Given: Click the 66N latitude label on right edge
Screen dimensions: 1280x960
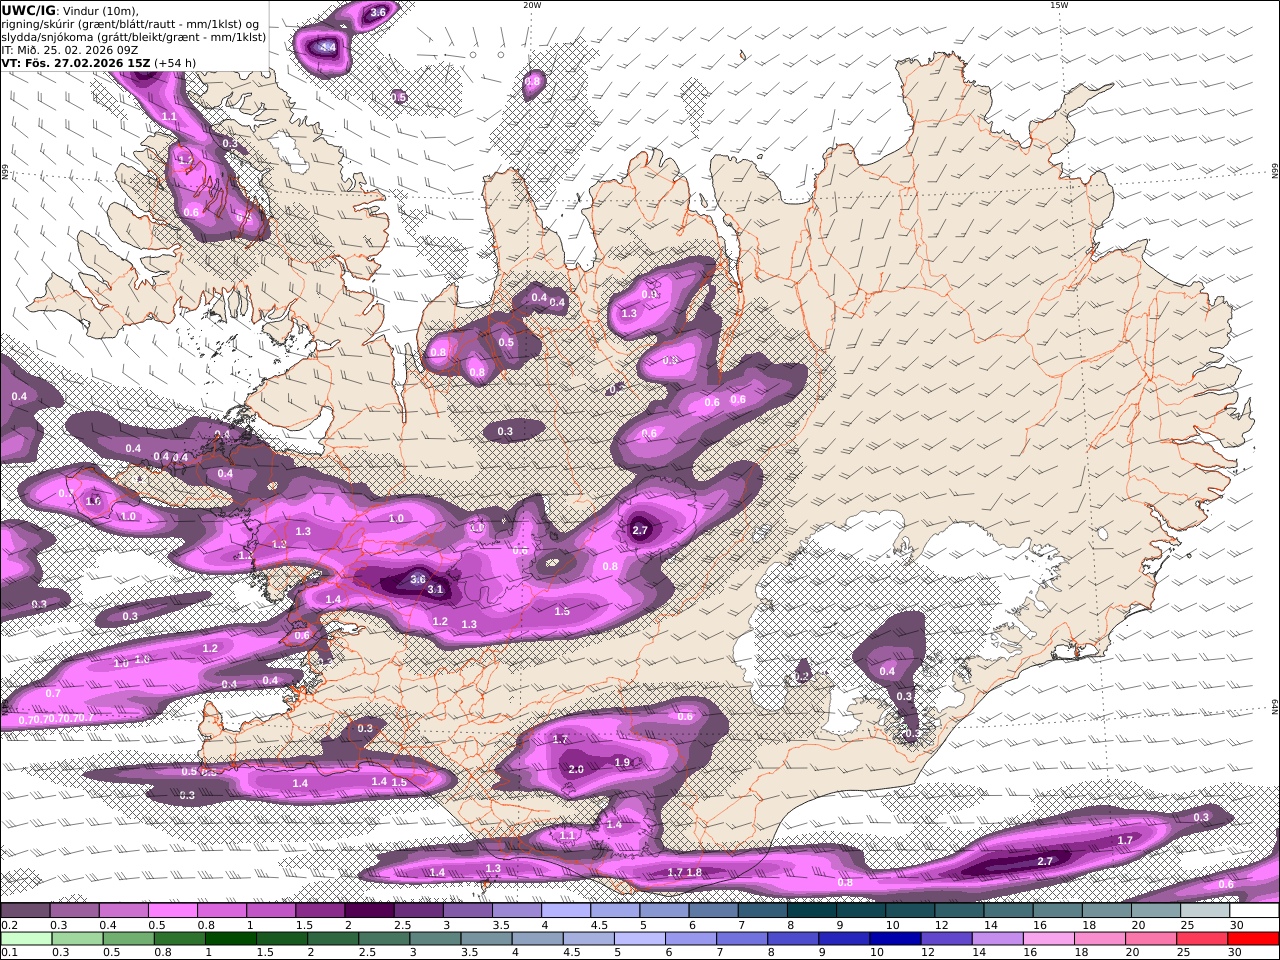Looking at the screenshot, I should [x=1275, y=172].
